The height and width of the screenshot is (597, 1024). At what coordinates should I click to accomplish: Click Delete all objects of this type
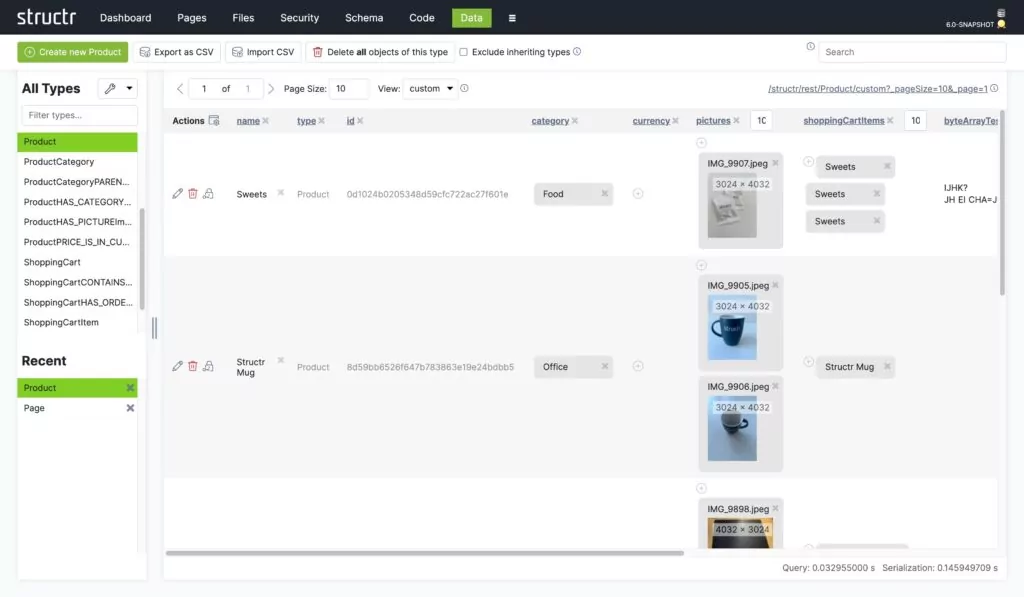tap(380, 52)
